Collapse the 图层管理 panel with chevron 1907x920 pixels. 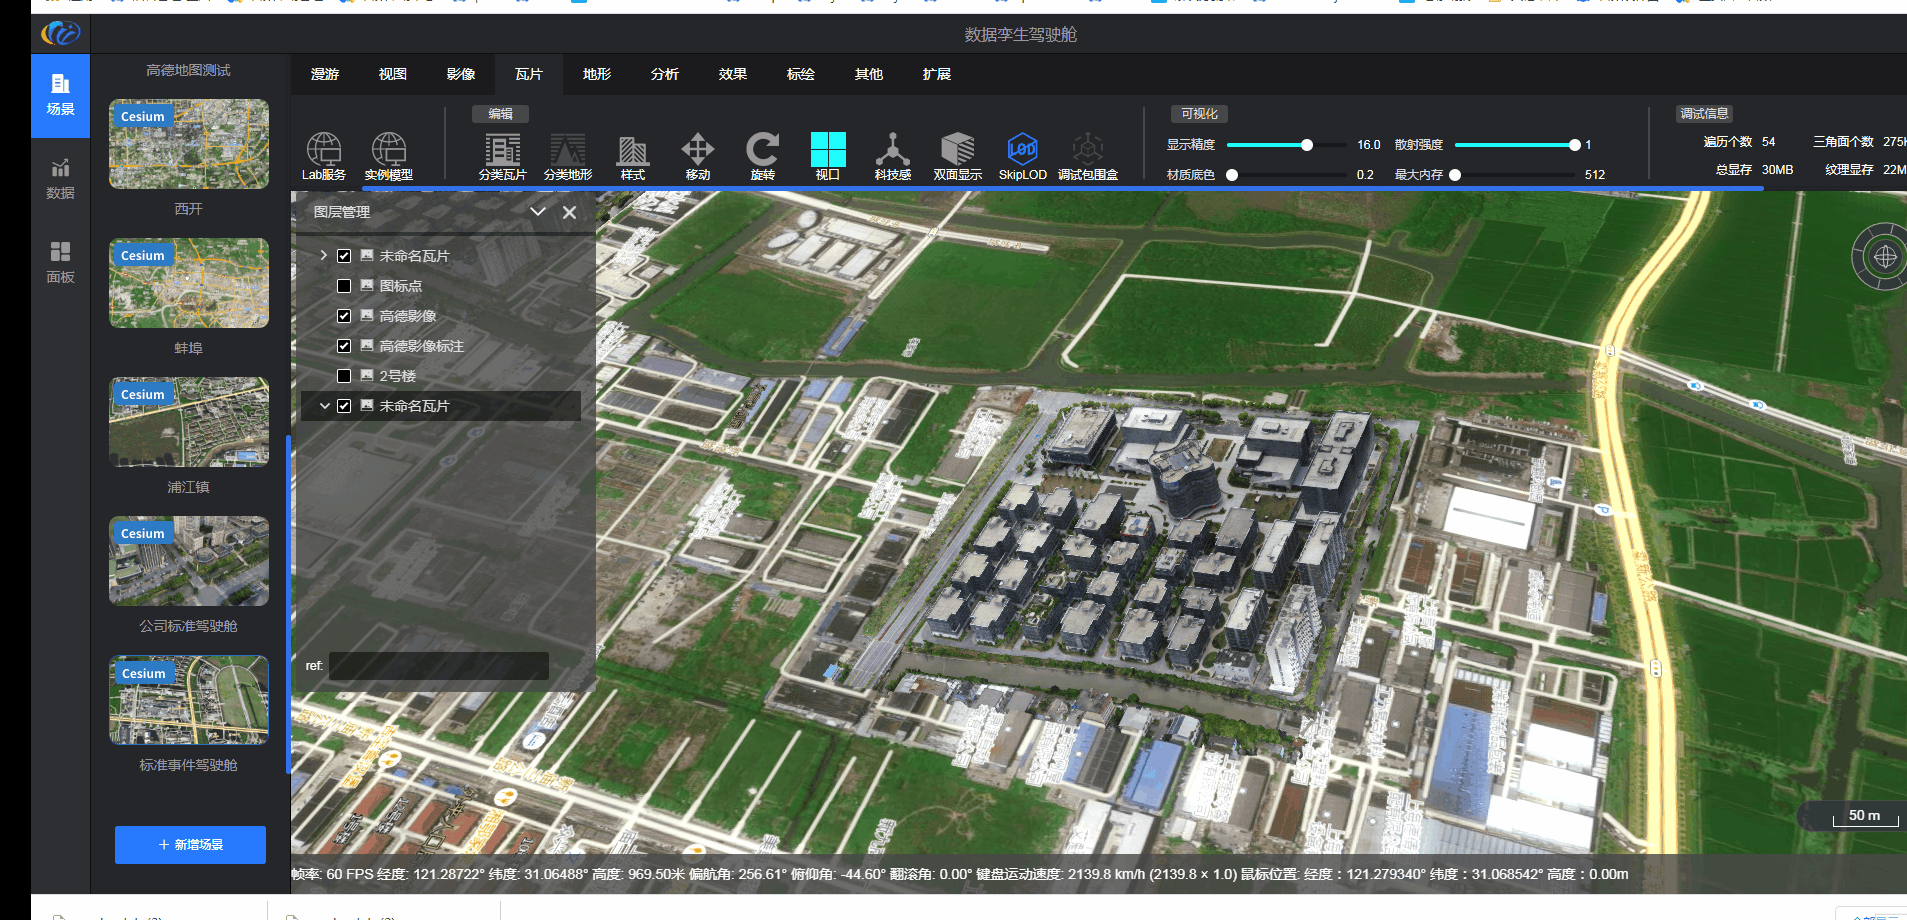pyautogui.click(x=537, y=212)
